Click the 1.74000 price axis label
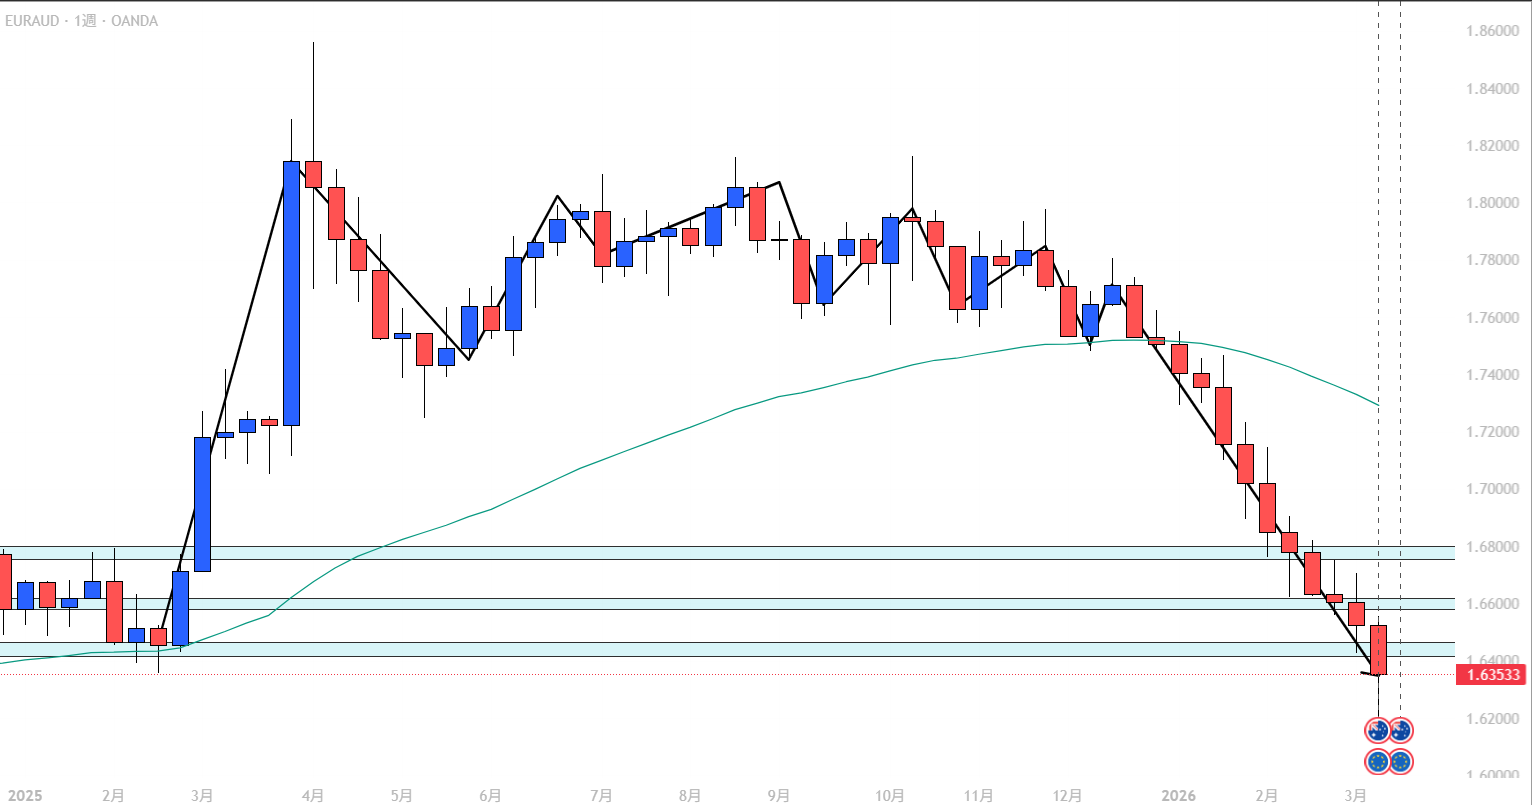Image resolution: width=1532 pixels, height=805 pixels. [1492, 375]
